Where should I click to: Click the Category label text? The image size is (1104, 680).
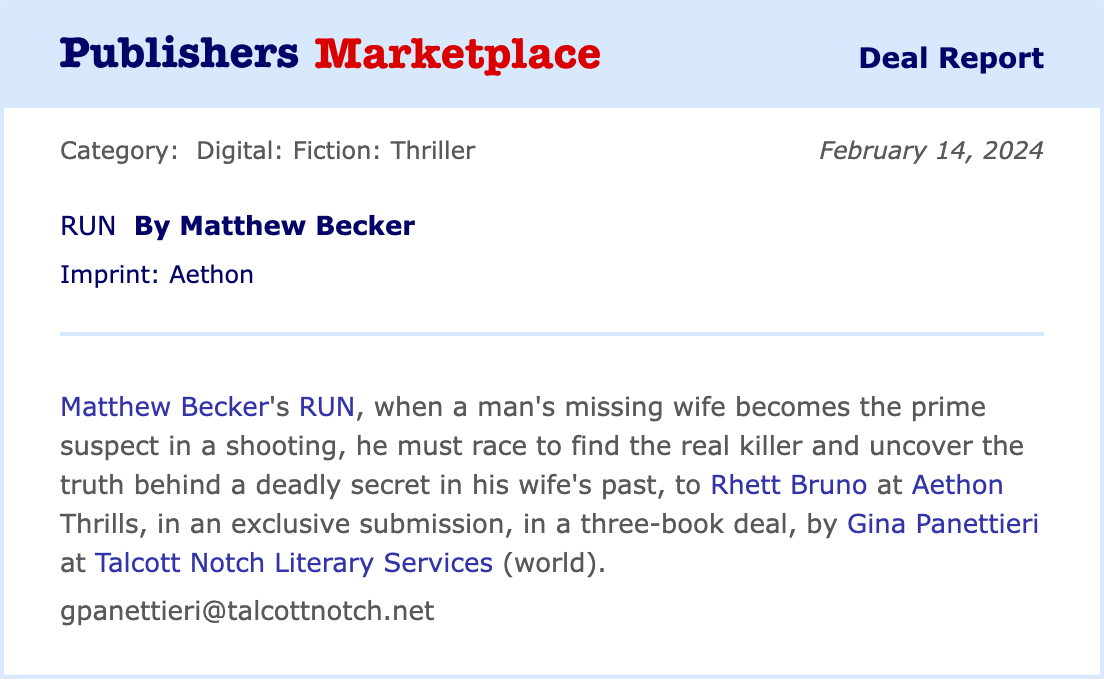pyautogui.click(x=119, y=151)
